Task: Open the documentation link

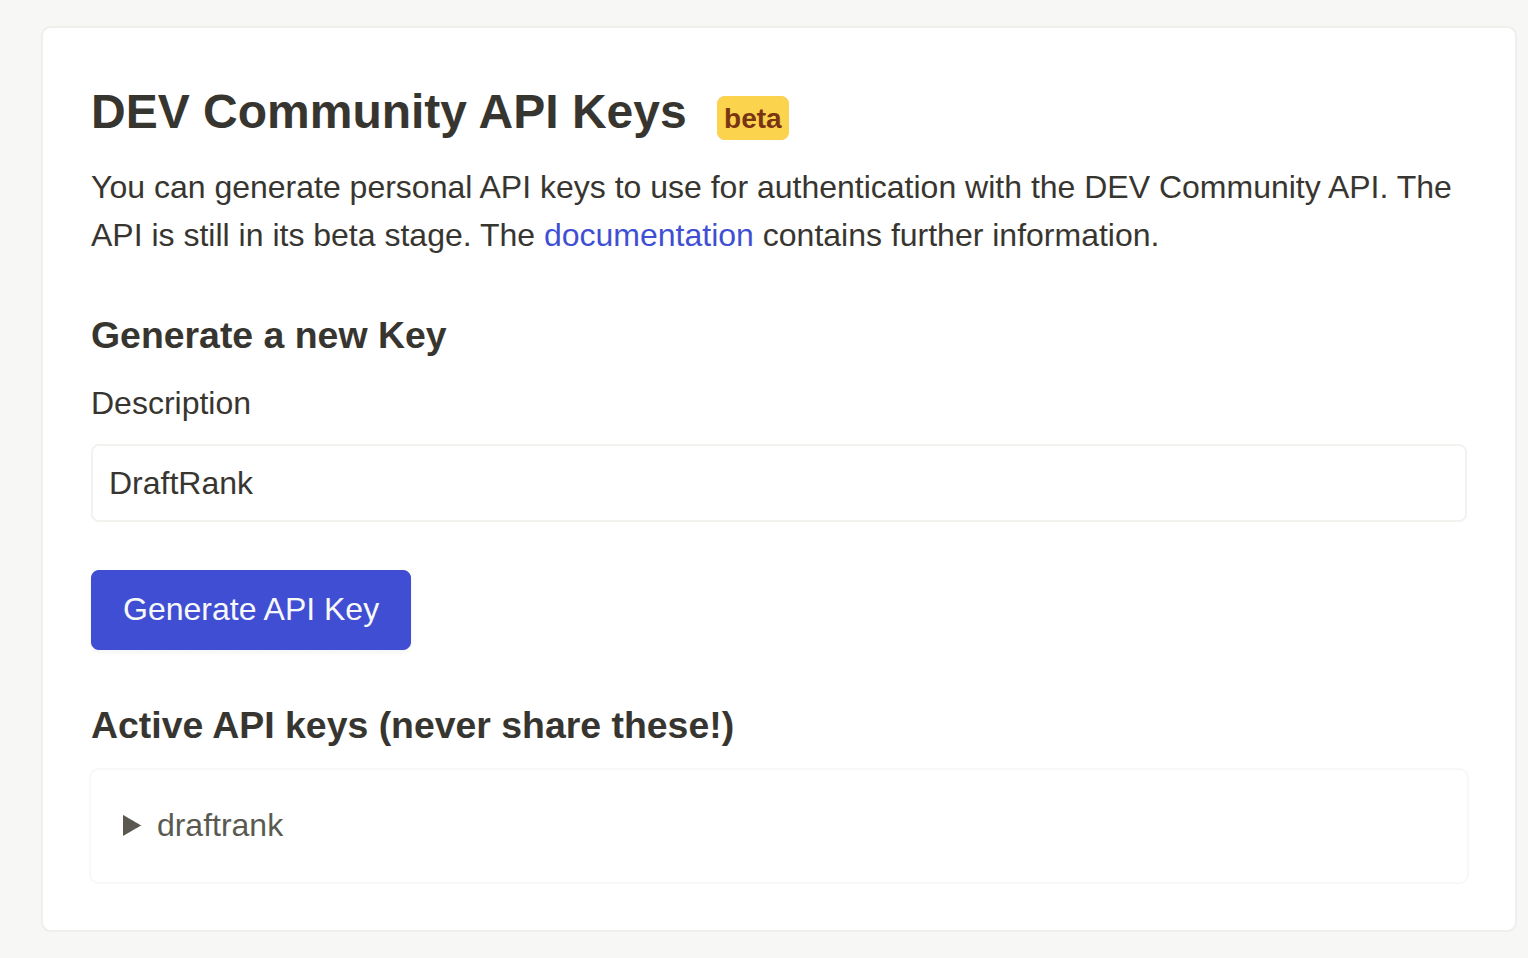Action: (x=648, y=235)
